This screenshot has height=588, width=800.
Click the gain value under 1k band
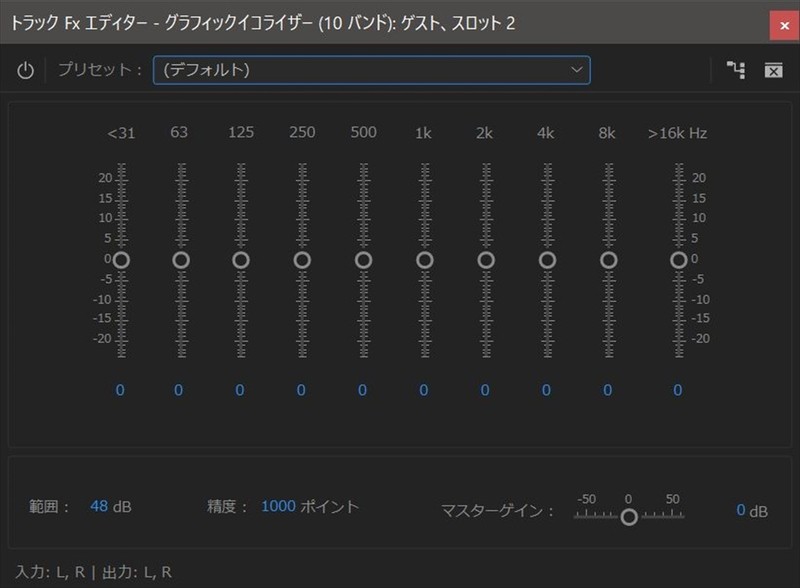[x=424, y=390]
